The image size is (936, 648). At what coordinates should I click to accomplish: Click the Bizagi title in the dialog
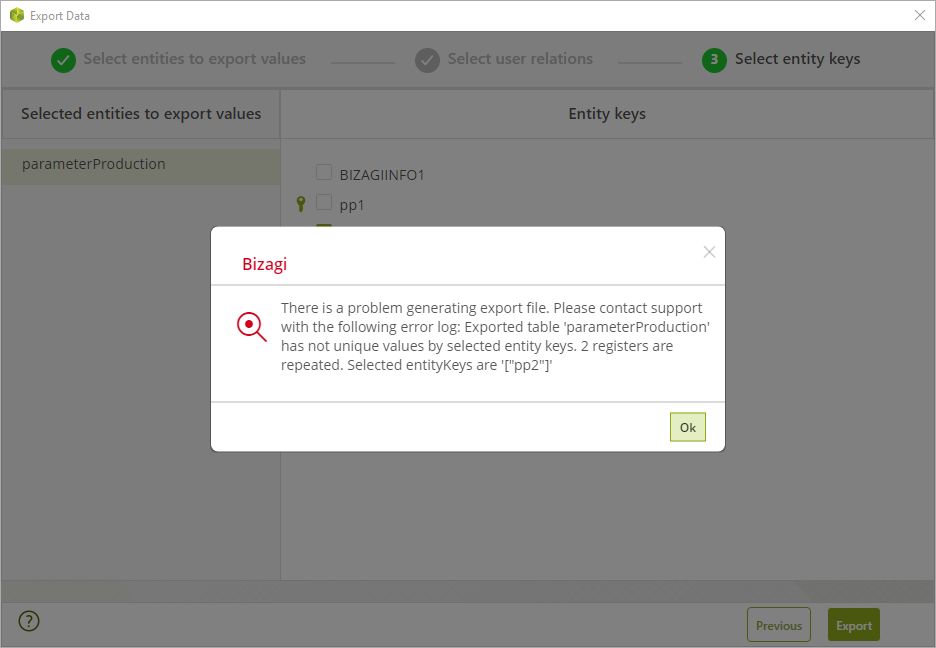click(264, 264)
